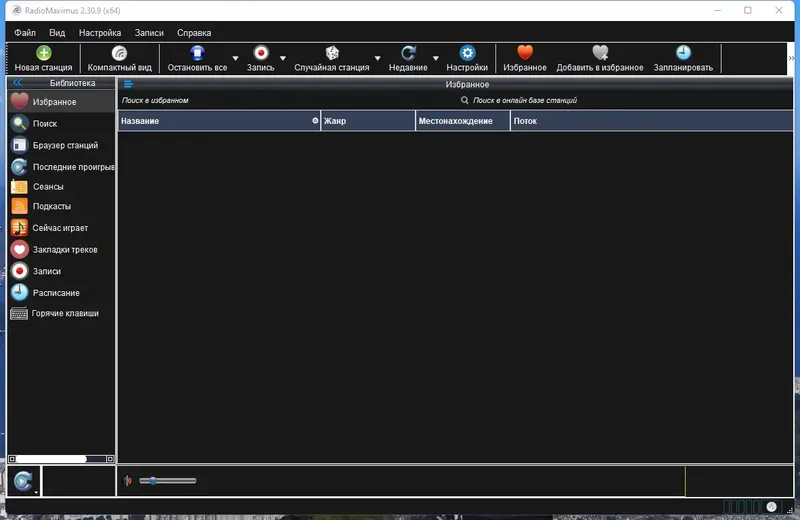Open Settings (Настройки) gear icon

coord(467,53)
